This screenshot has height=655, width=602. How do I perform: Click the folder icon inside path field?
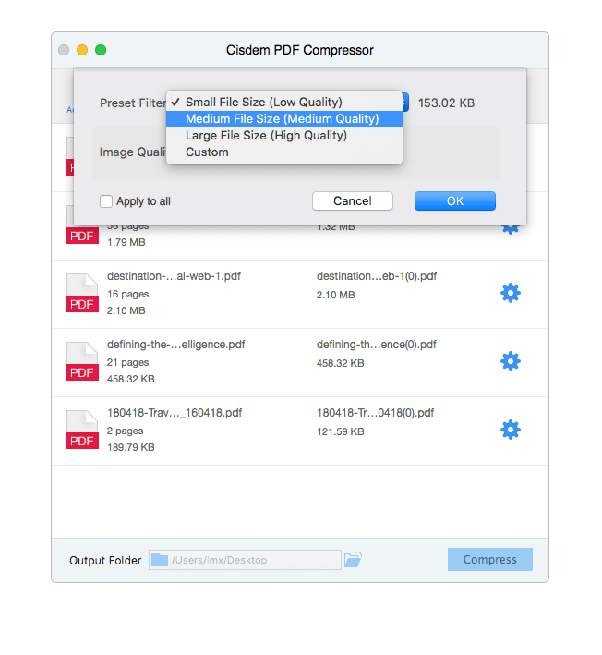point(160,560)
